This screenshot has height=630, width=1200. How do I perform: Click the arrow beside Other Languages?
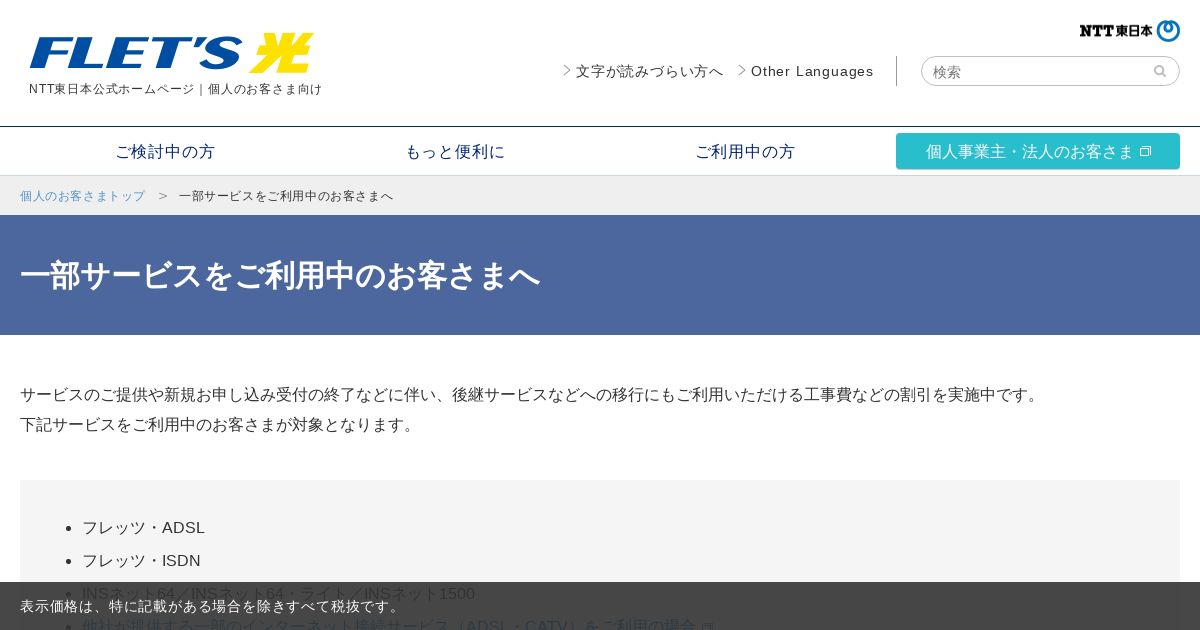click(742, 71)
